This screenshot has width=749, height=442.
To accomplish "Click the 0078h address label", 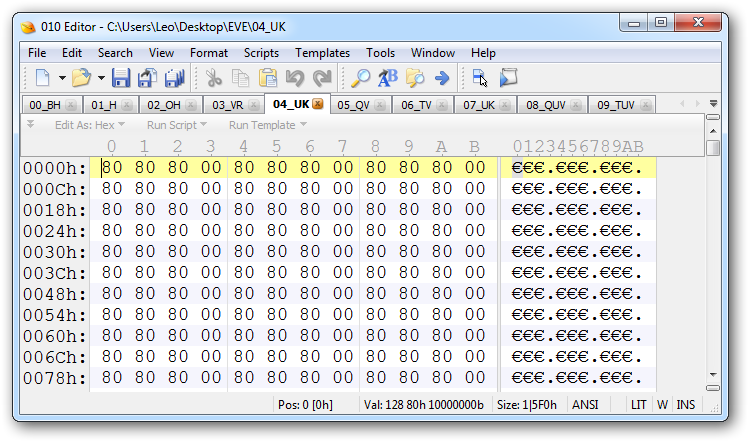I will pos(54,378).
